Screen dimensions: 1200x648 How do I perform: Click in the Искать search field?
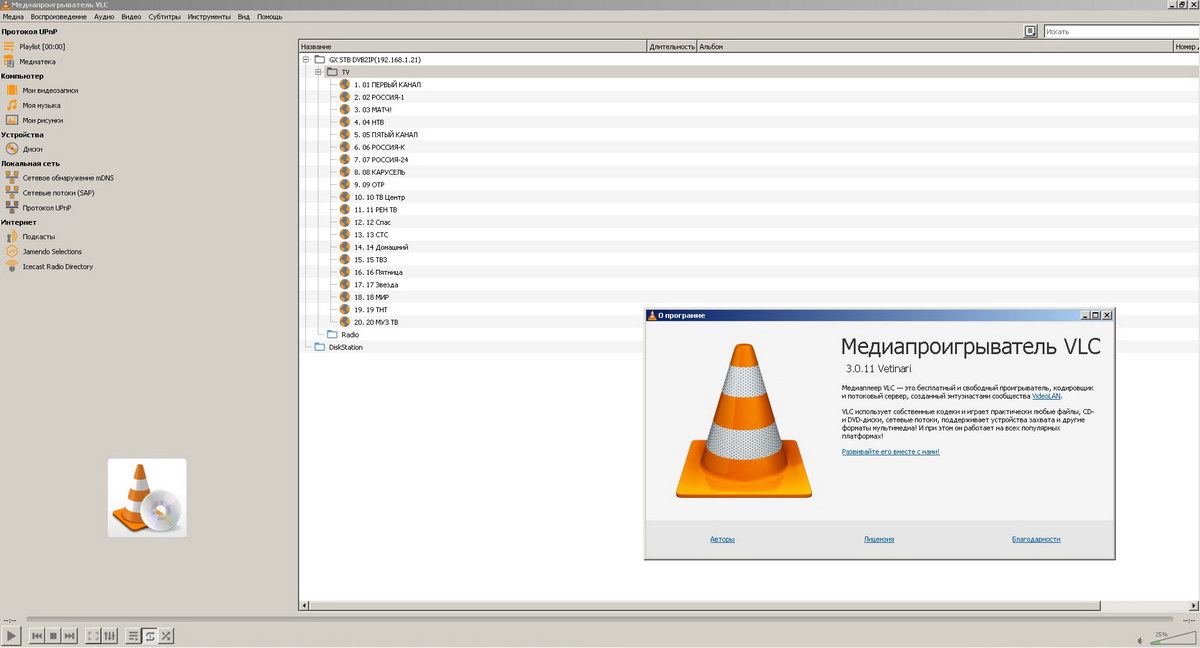(x=1121, y=32)
